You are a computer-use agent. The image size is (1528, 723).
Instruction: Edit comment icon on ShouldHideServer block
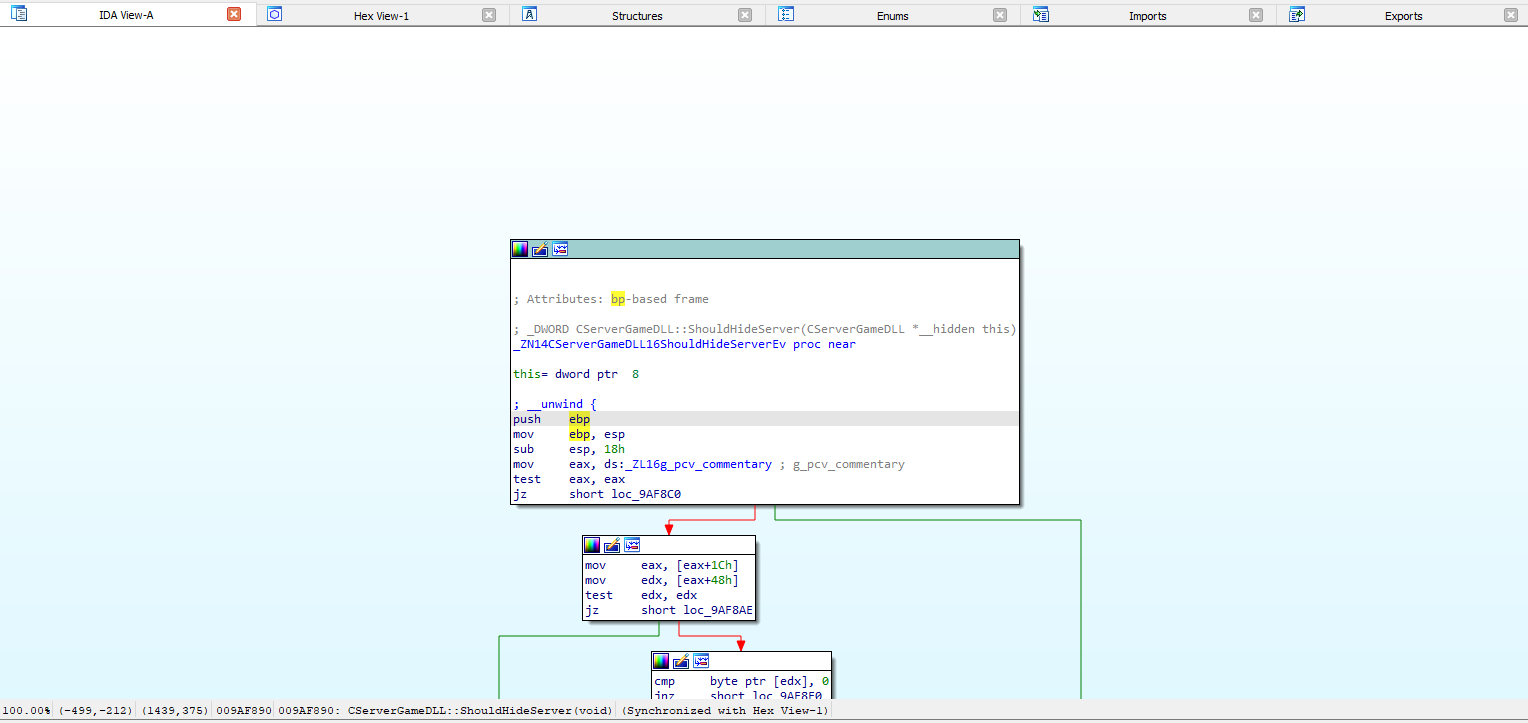pyautogui.click(x=540, y=249)
